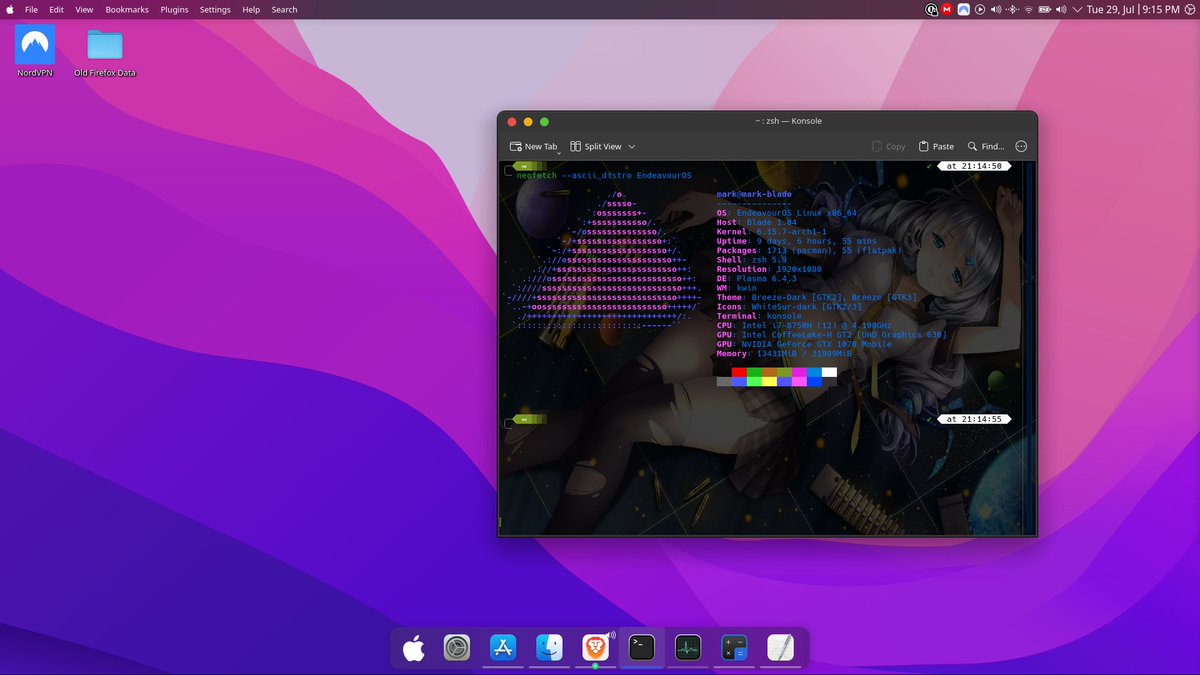Screen dimensions: 1200x675
Task: Expand the Split View chevron dropdown
Action: pos(632,146)
